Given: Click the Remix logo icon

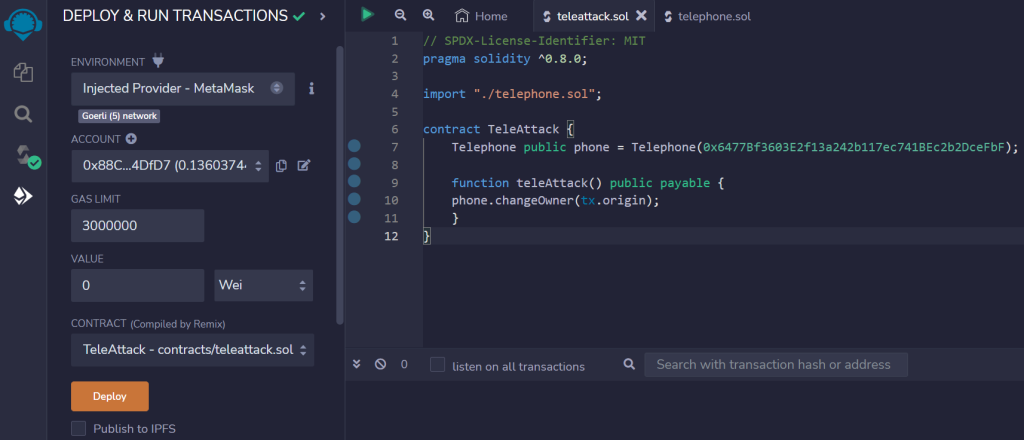Looking at the screenshot, I should pyautogui.click(x=23, y=25).
